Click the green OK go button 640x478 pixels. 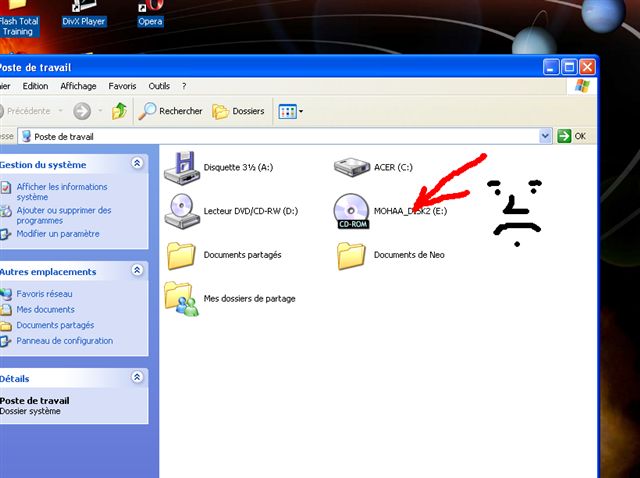click(x=572, y=136)
